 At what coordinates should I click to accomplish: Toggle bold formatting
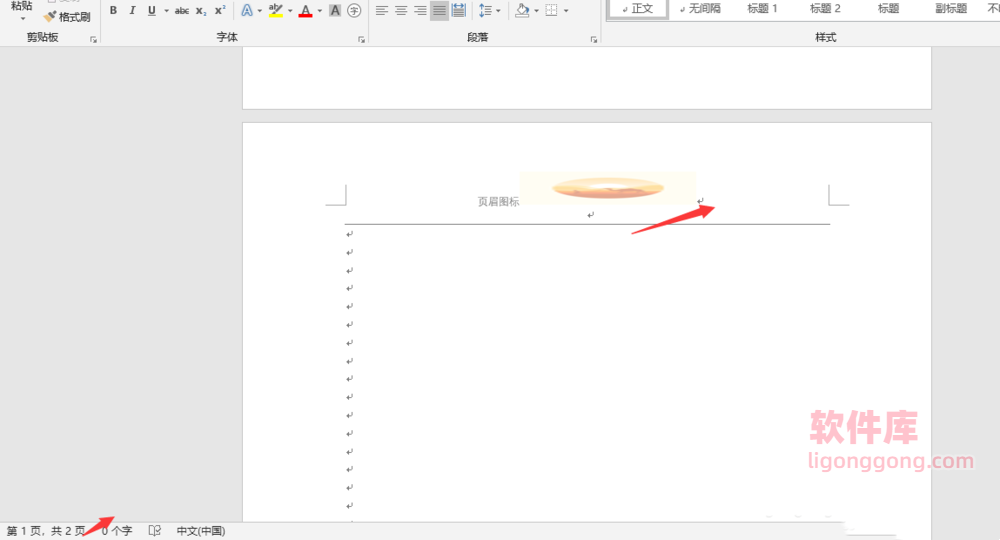[113, 10]
